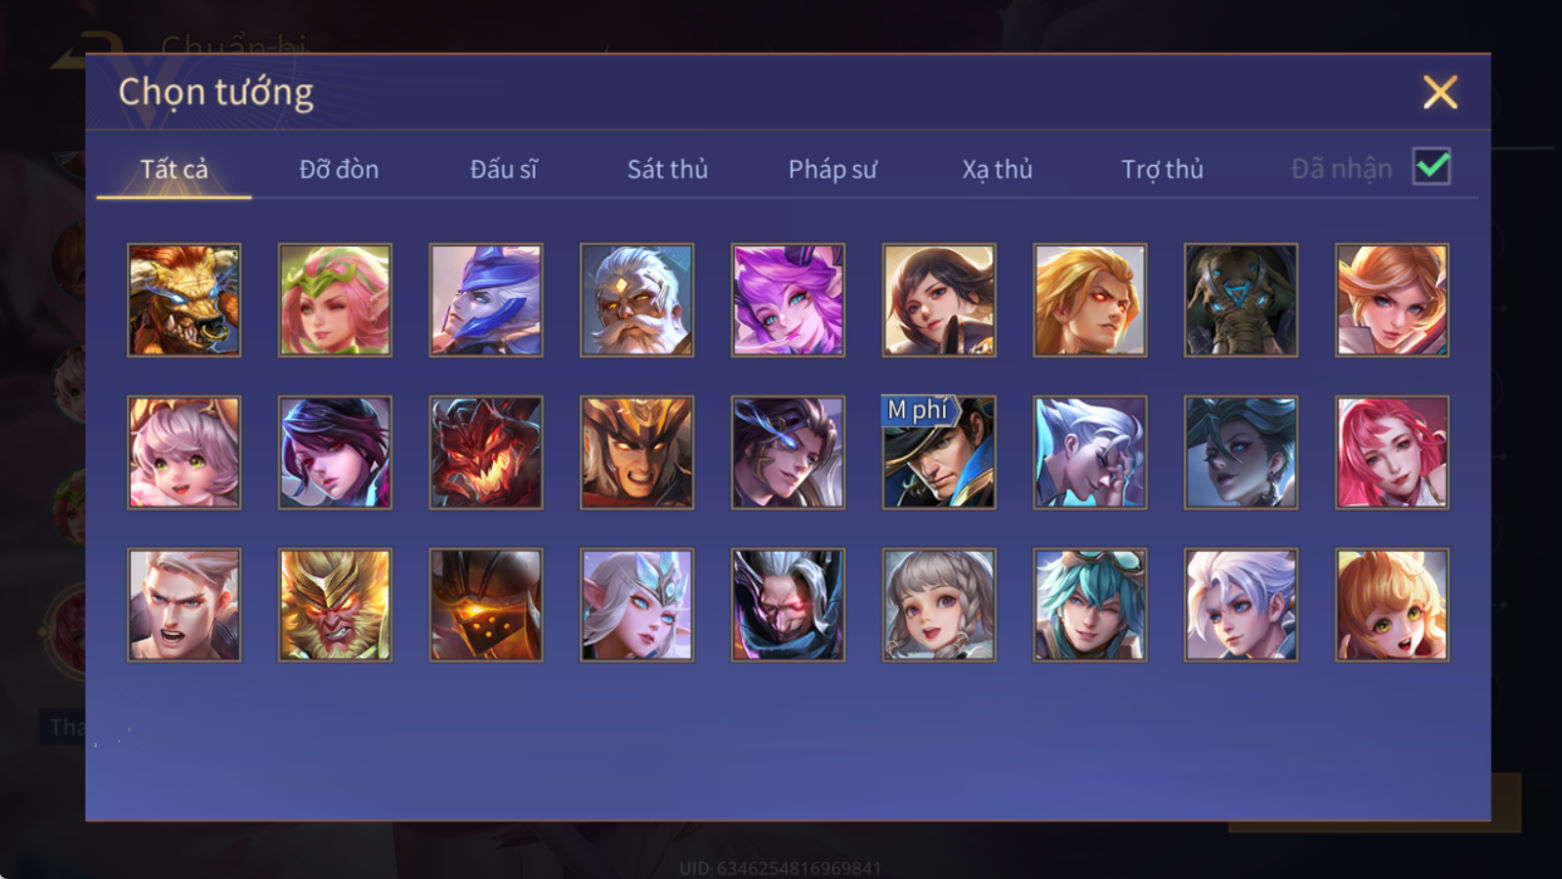
Task: Choose the pink-haired hero with green leaf crown
Action: coord(335,300)
